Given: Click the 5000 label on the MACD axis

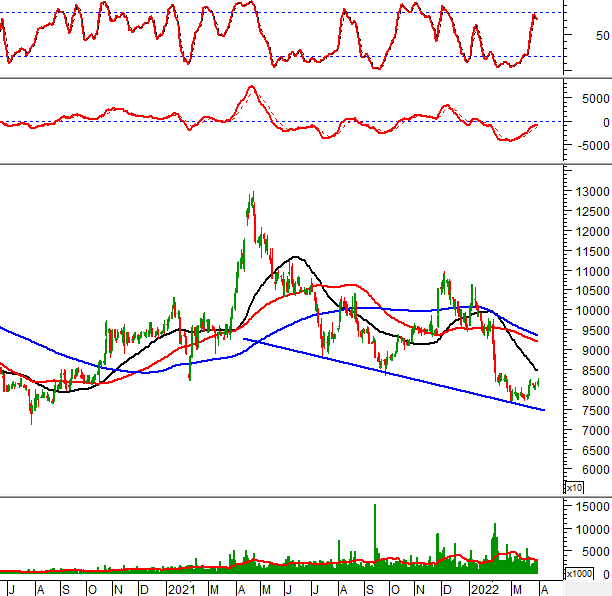Looking at the screenshot, I should (x=596, y=99).
